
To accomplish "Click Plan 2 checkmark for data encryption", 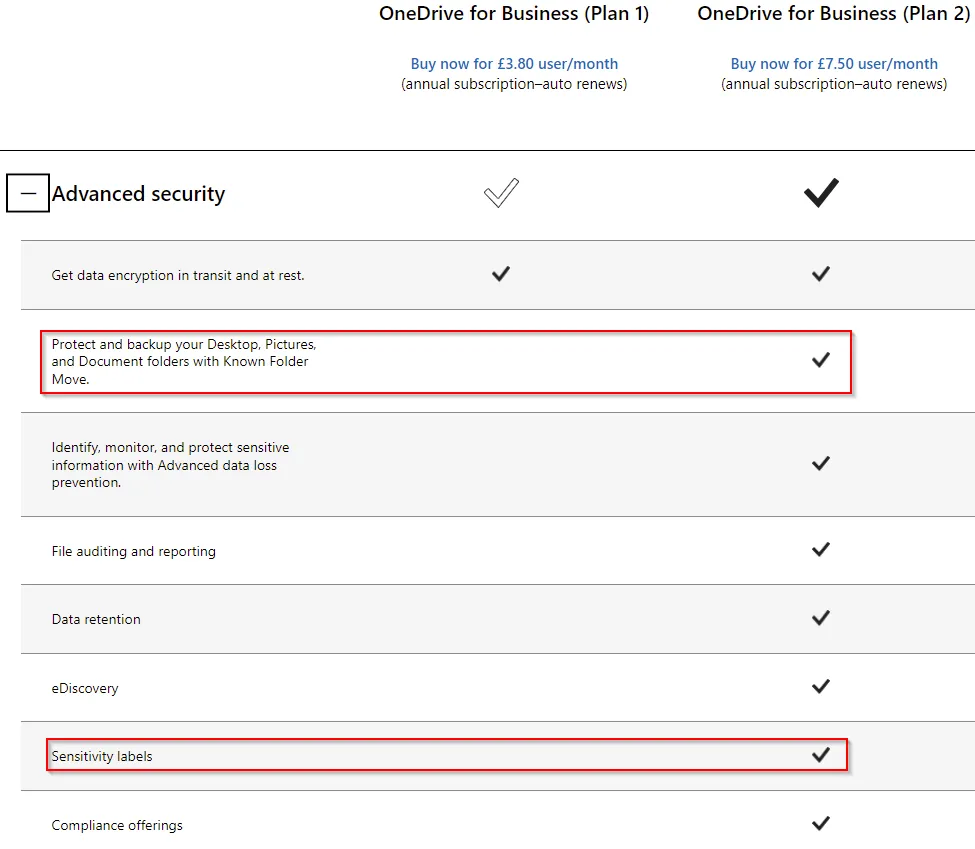I will point(821,274).
